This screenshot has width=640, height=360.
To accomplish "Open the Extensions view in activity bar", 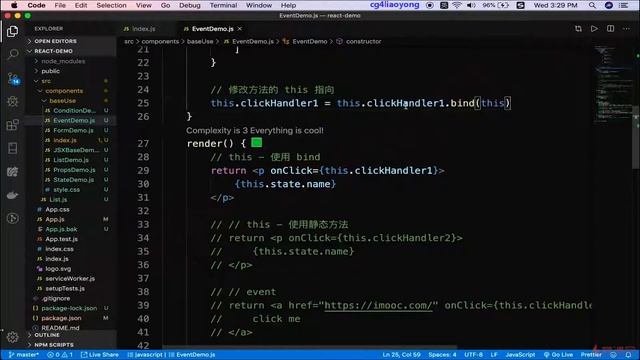I will click(13, 124).
